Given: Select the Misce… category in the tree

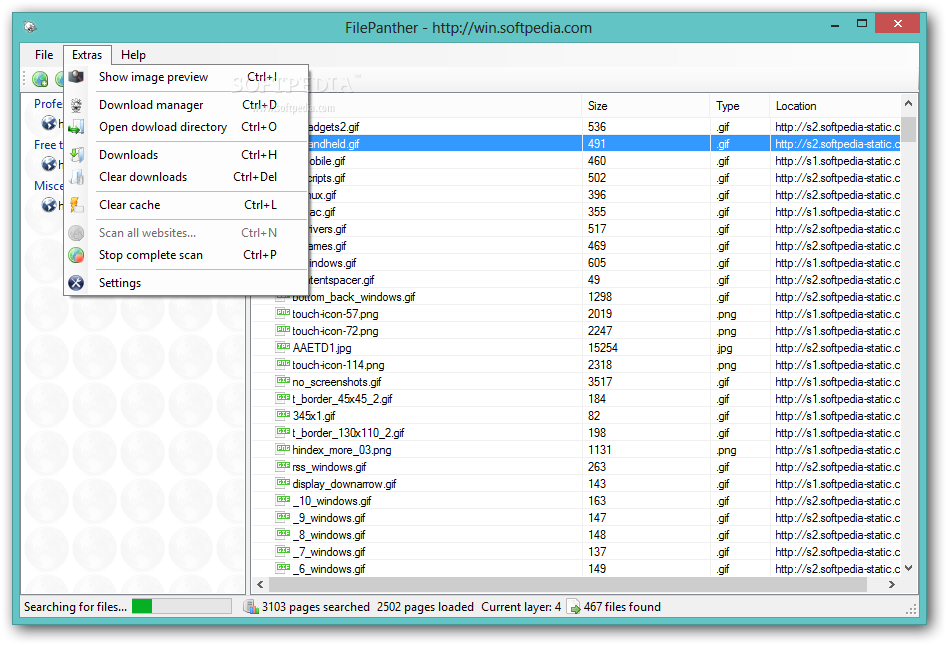Looking at the screenshot, I should (x=48, y=185).
